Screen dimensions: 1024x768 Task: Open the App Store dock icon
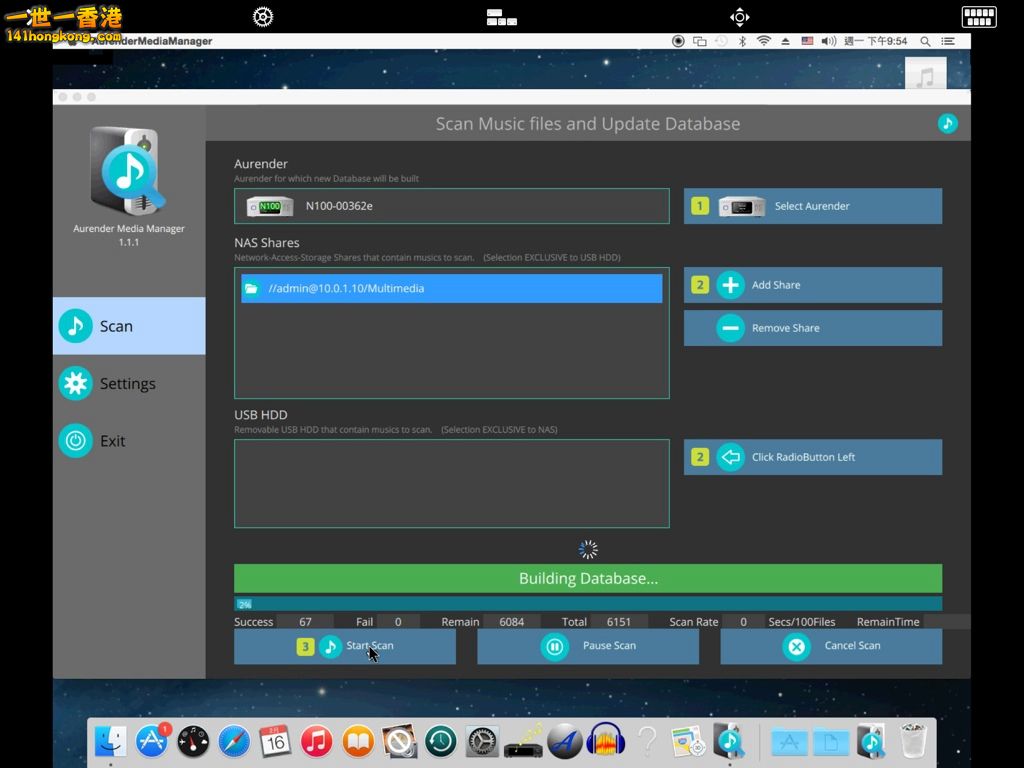click(x=152, y=741)
